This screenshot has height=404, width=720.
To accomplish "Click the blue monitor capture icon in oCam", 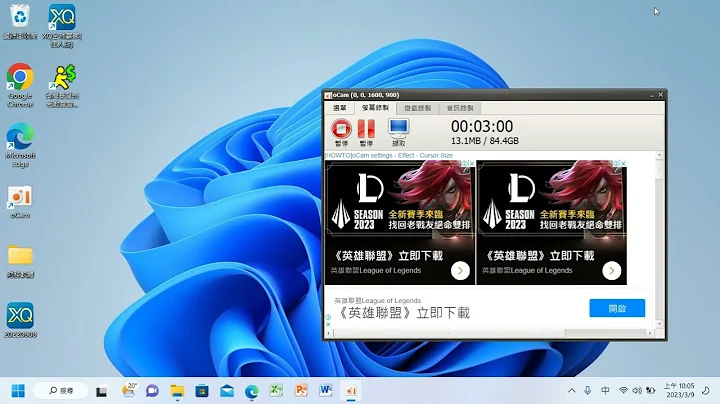I will click(x=399, y=129).
